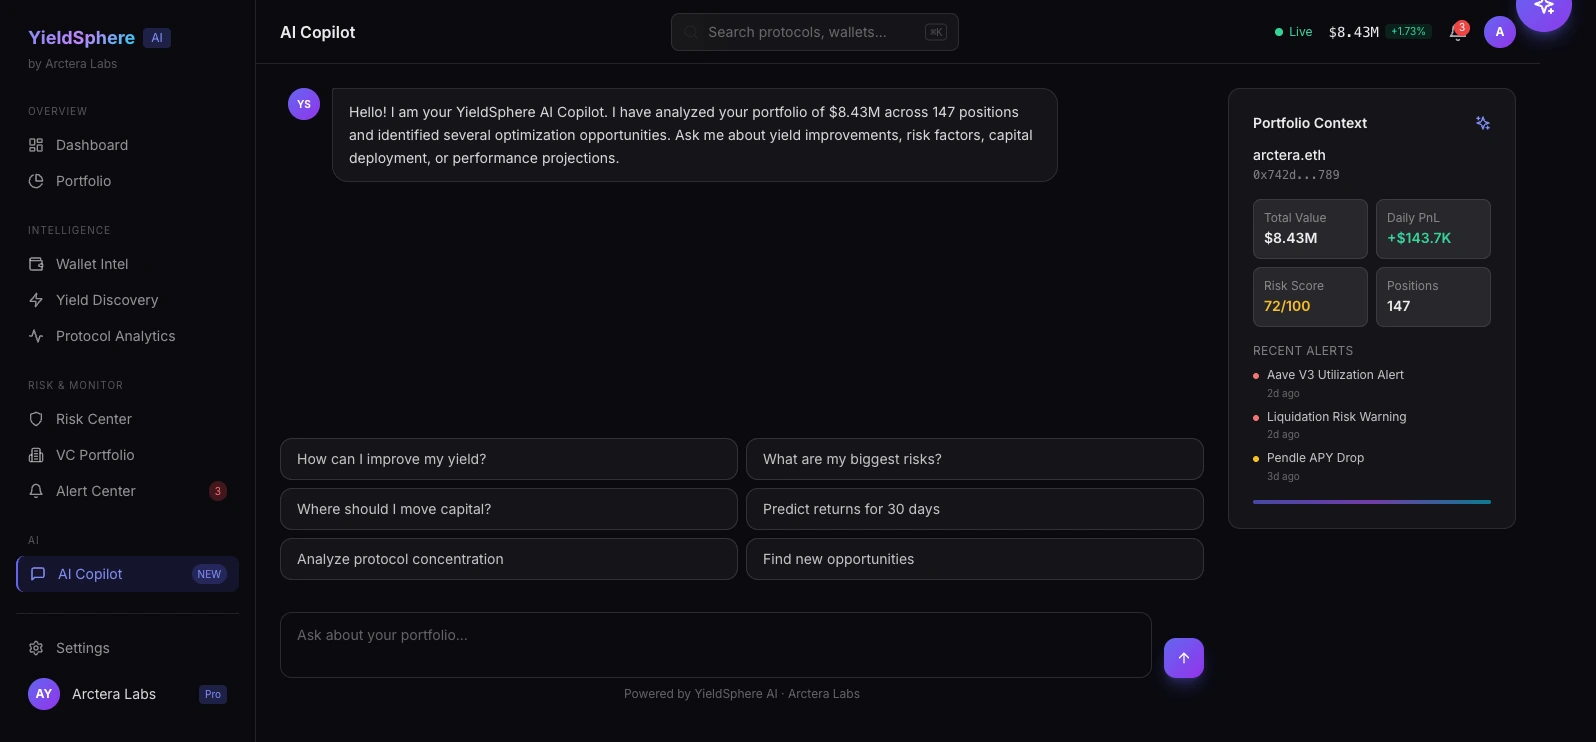Click wallet address 0x742d...789
This screenshot has height=742, width=1596.
point(1296,175)
